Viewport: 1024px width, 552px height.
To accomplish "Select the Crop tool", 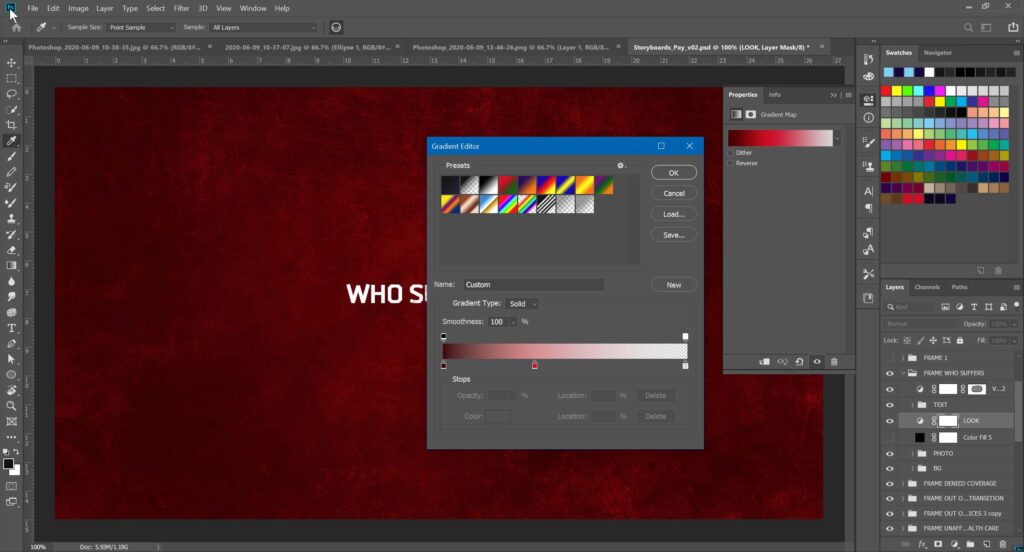I will [x=11, y=125].
